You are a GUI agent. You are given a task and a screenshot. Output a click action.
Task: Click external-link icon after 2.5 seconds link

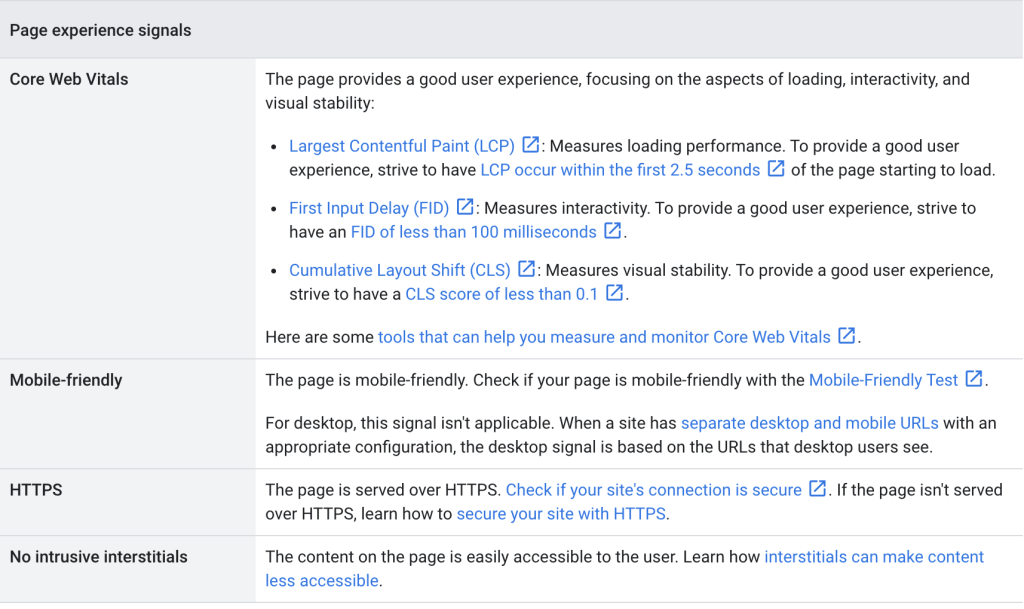click(x=776, y=168)
